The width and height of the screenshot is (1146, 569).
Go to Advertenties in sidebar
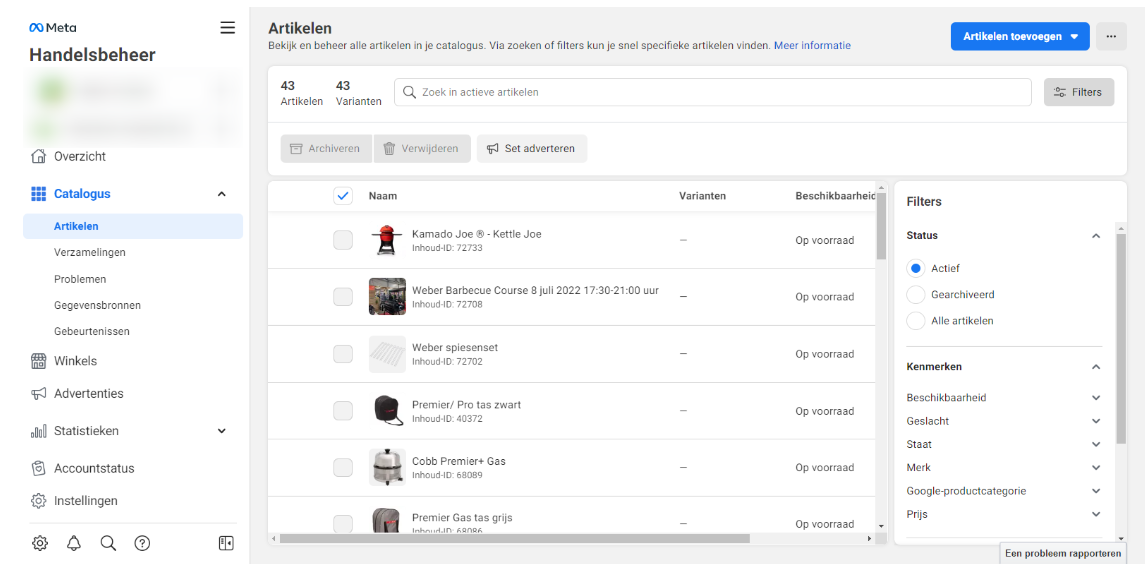click(88, 394)
